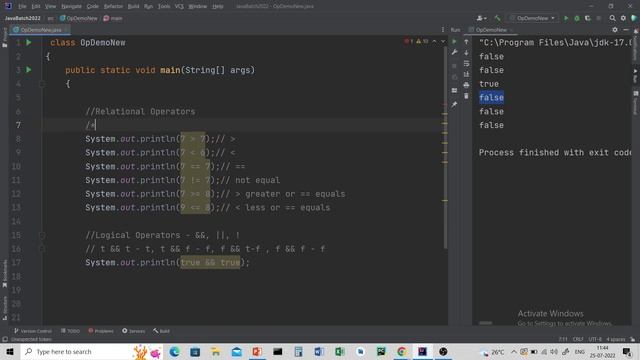Click CRLF line separator in status bar
640x360 pixels.
[578, 339]
